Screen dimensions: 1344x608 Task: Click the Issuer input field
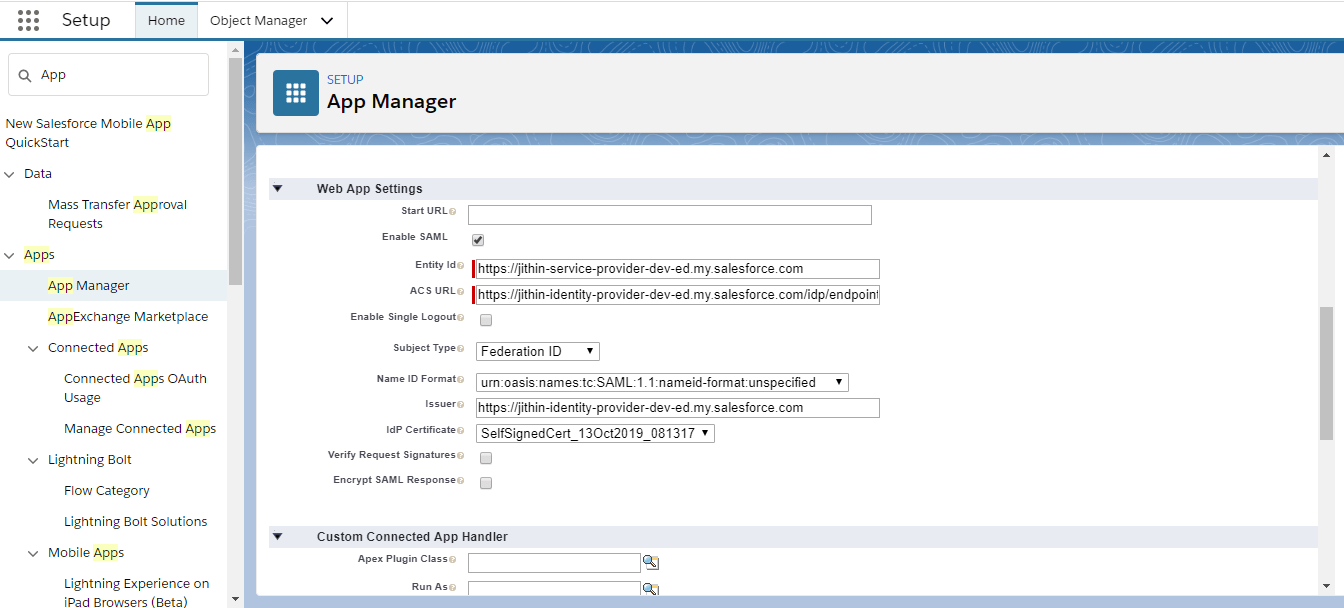tap(678, 408)
